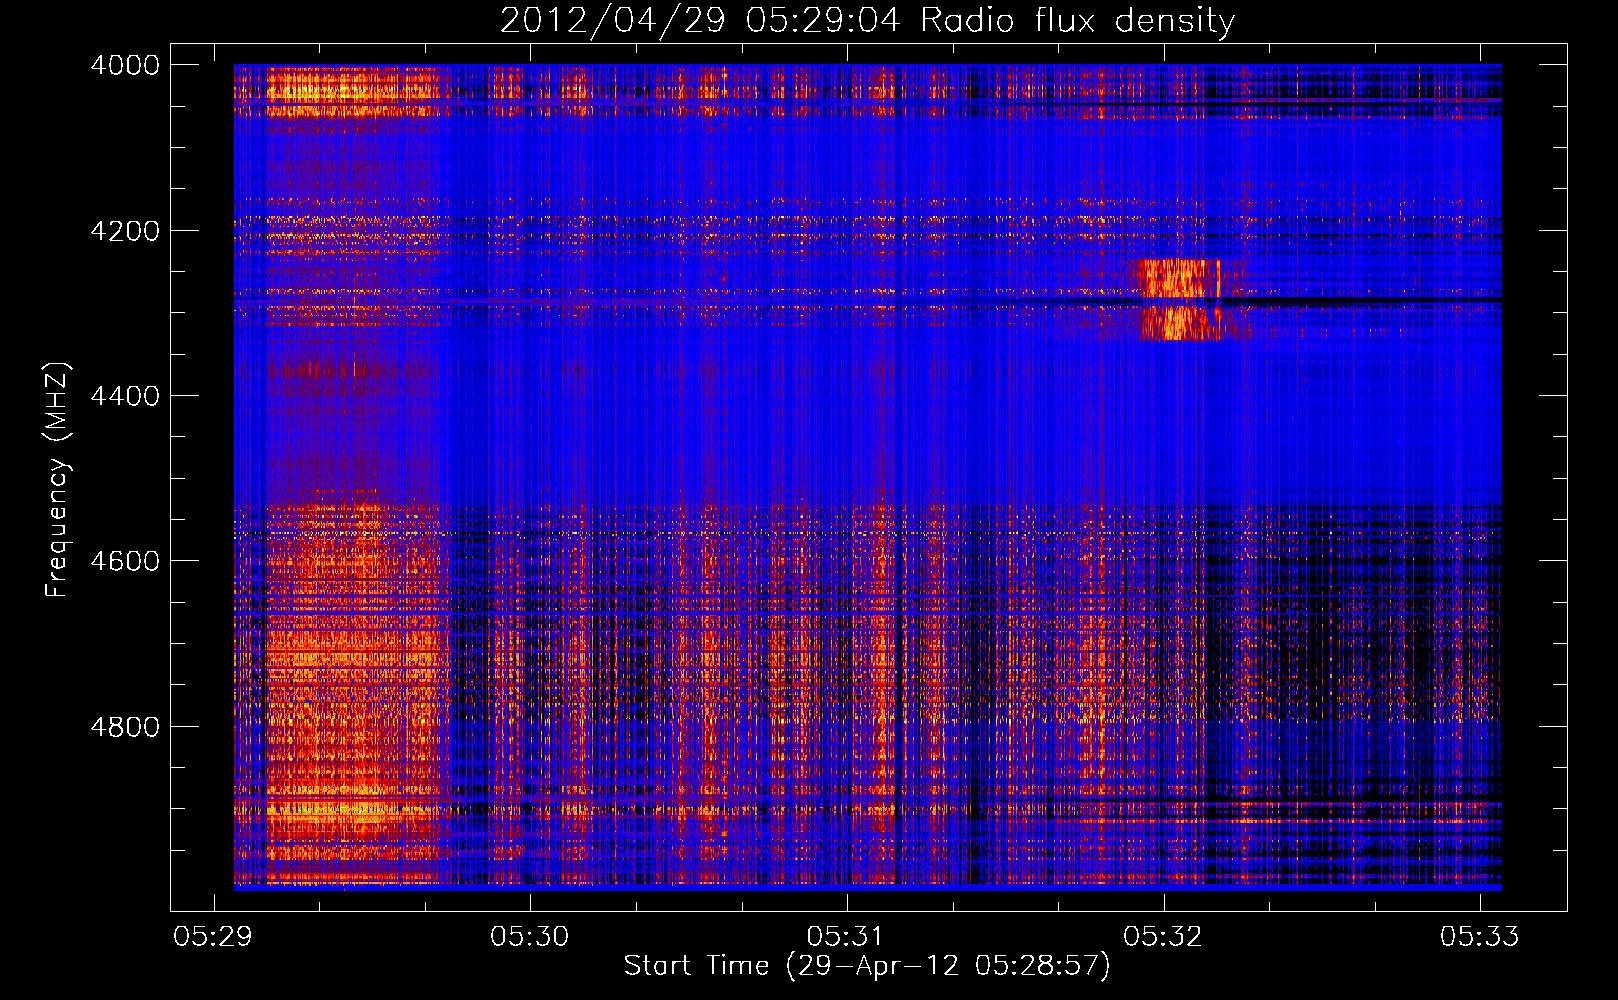The width and height of the screenshot is (1618, 1000).
Task: Click the '05:29' time axis label
Action: [x=213, y=936]
